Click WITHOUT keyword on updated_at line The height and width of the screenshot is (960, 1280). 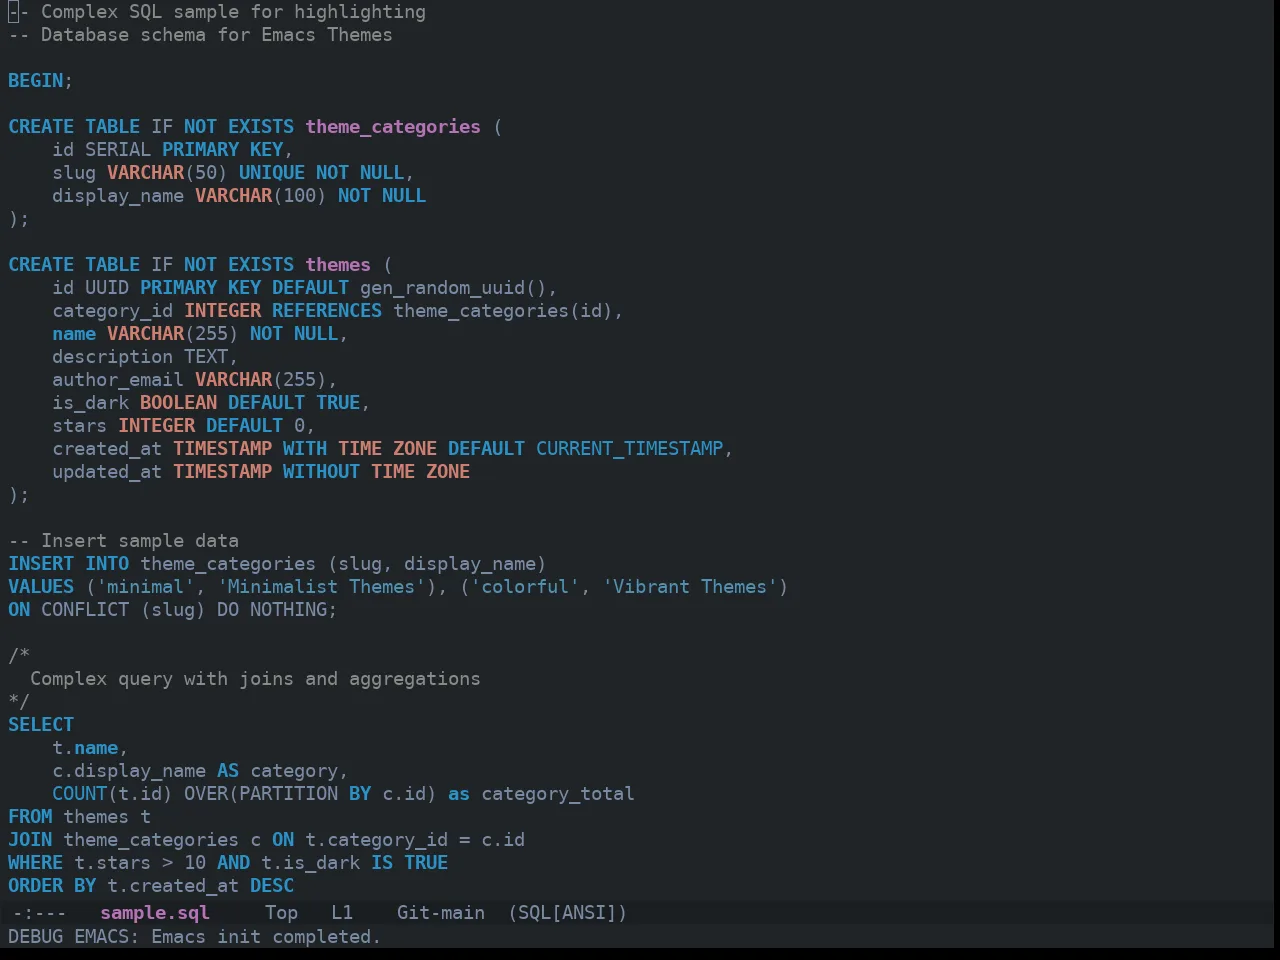(x=321, y=471)
